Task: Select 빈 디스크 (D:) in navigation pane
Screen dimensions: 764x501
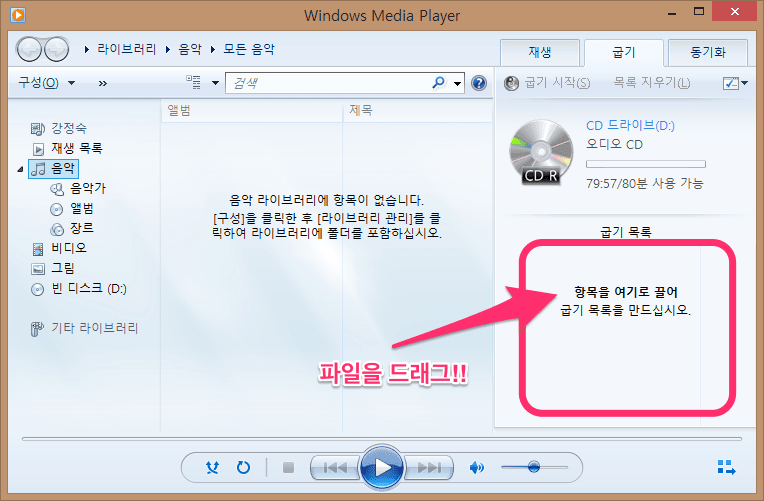Action: (78, 289)
